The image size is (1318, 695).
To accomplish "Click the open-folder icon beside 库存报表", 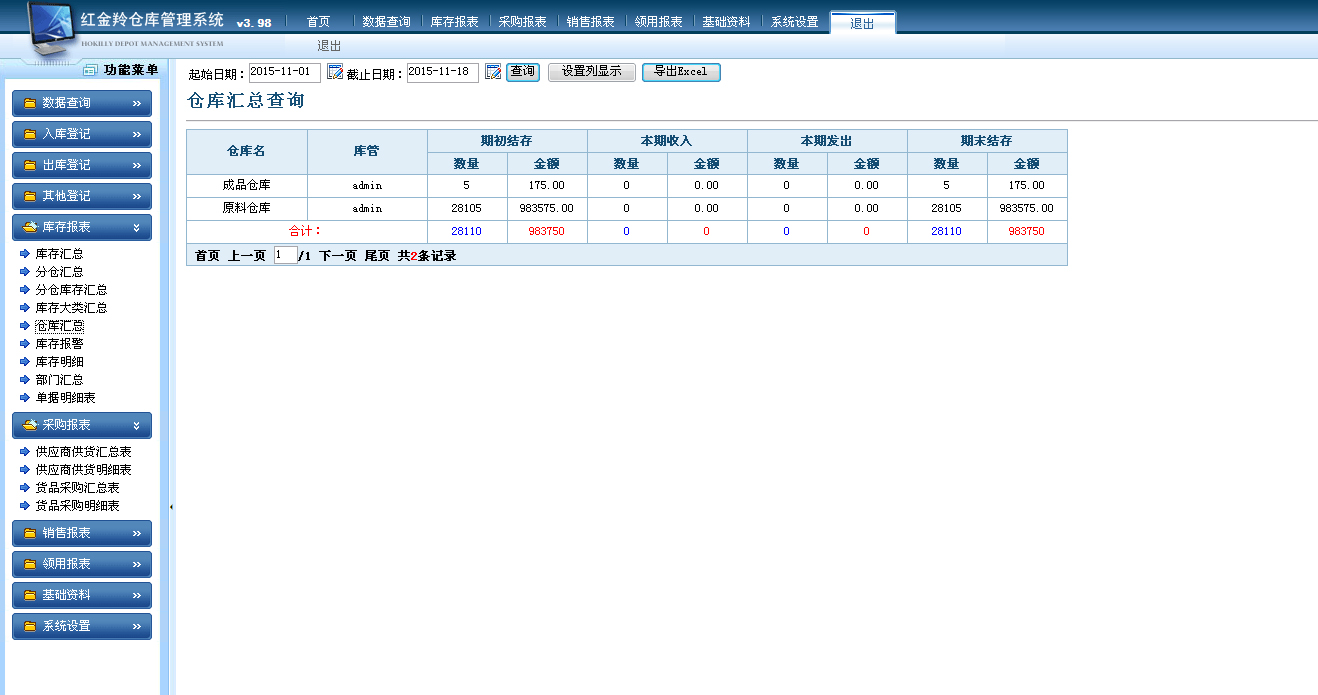I will point(29,227).
